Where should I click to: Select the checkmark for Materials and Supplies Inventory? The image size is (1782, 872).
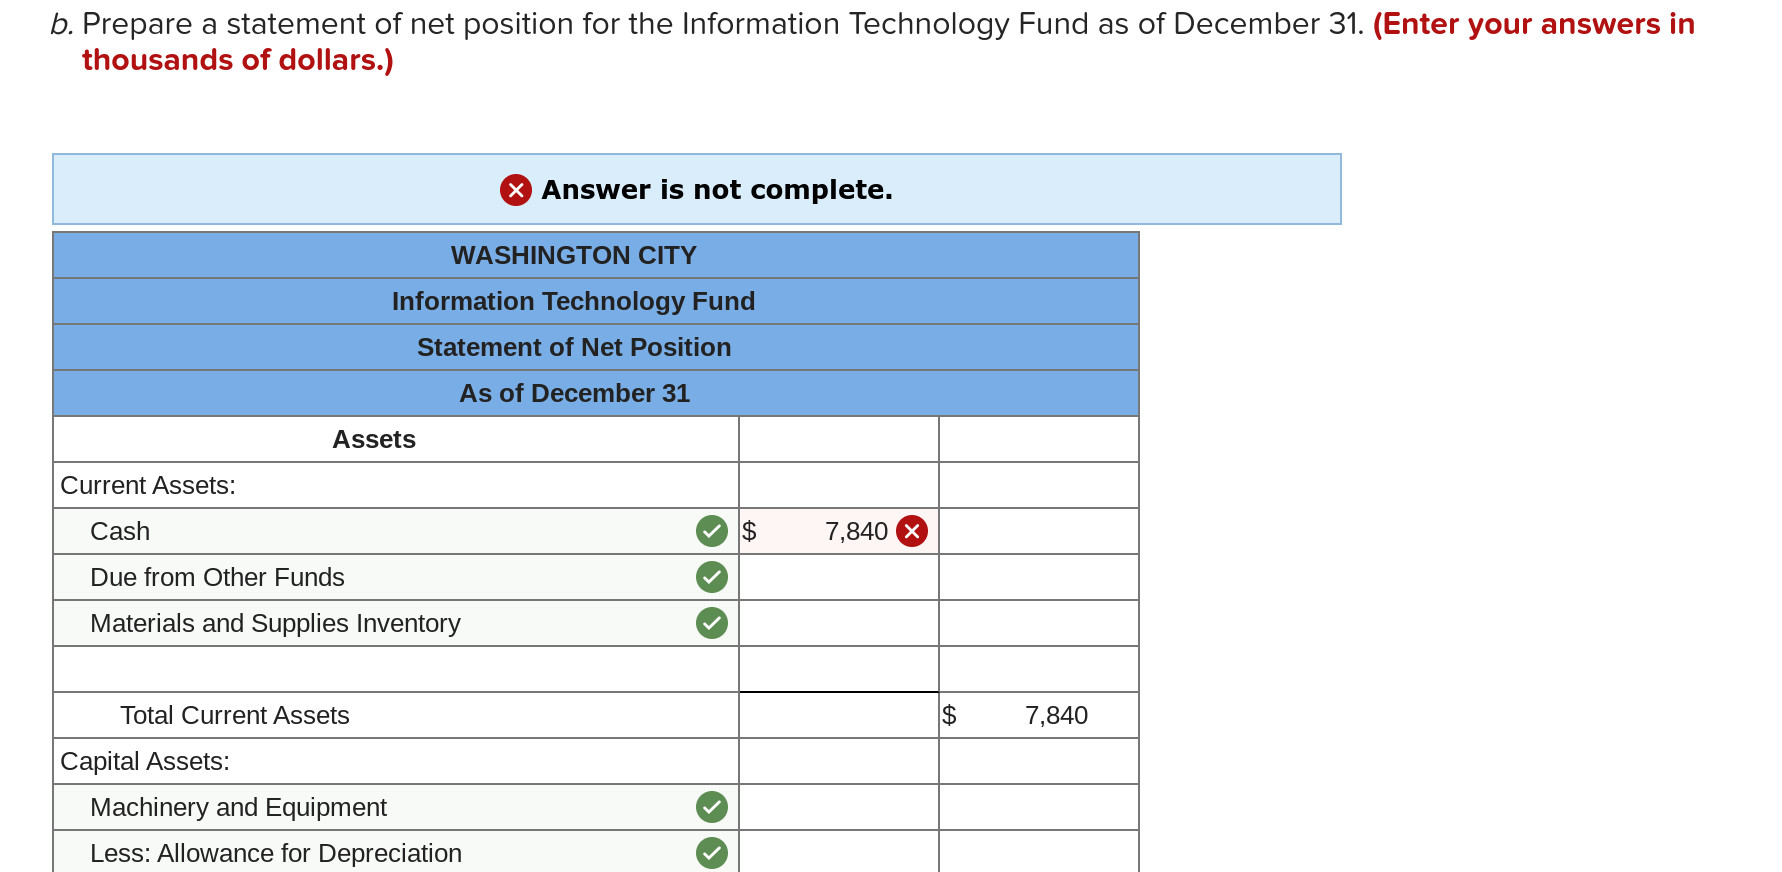tap(711, 622)
